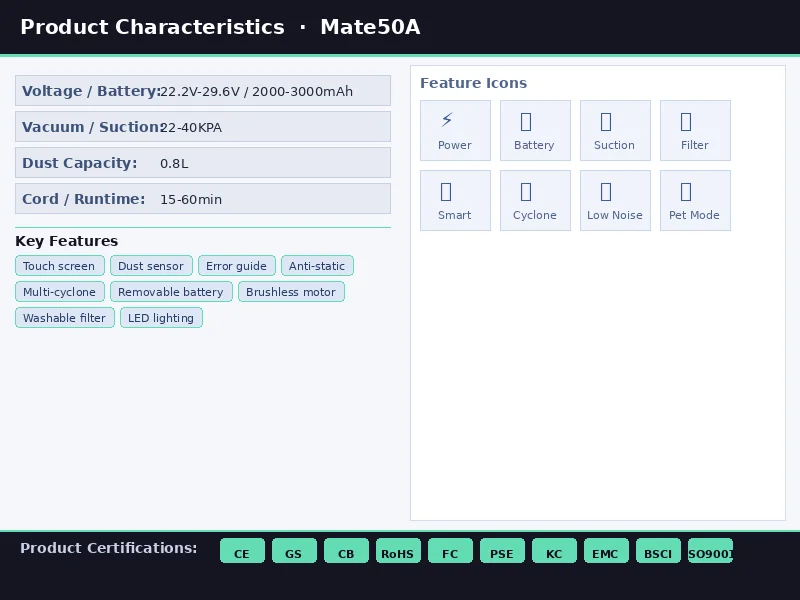
Task: Click the BSCI certification badge
Action: pyautogui.click(x=658, y=551)
